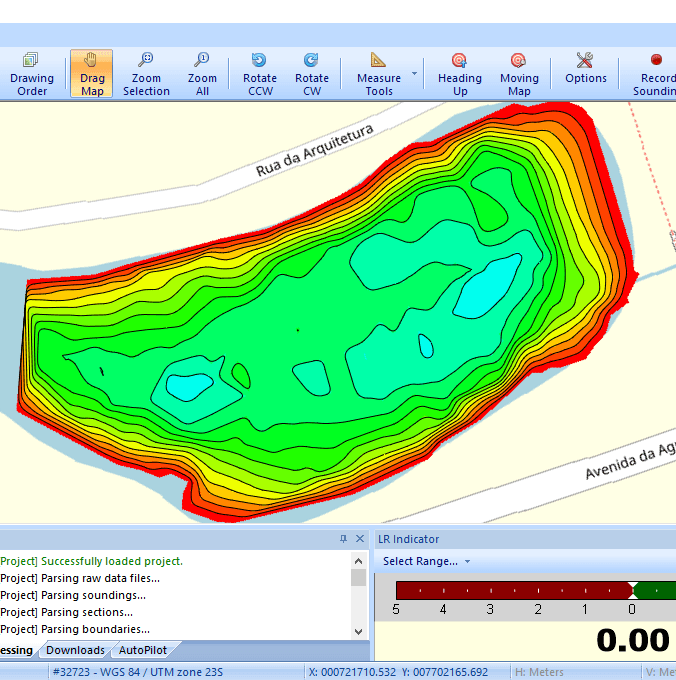Click the Zoom Selection tool
The height and width of the screenshot is (680, 676).
pyautogui.click(x=146, y=74)
